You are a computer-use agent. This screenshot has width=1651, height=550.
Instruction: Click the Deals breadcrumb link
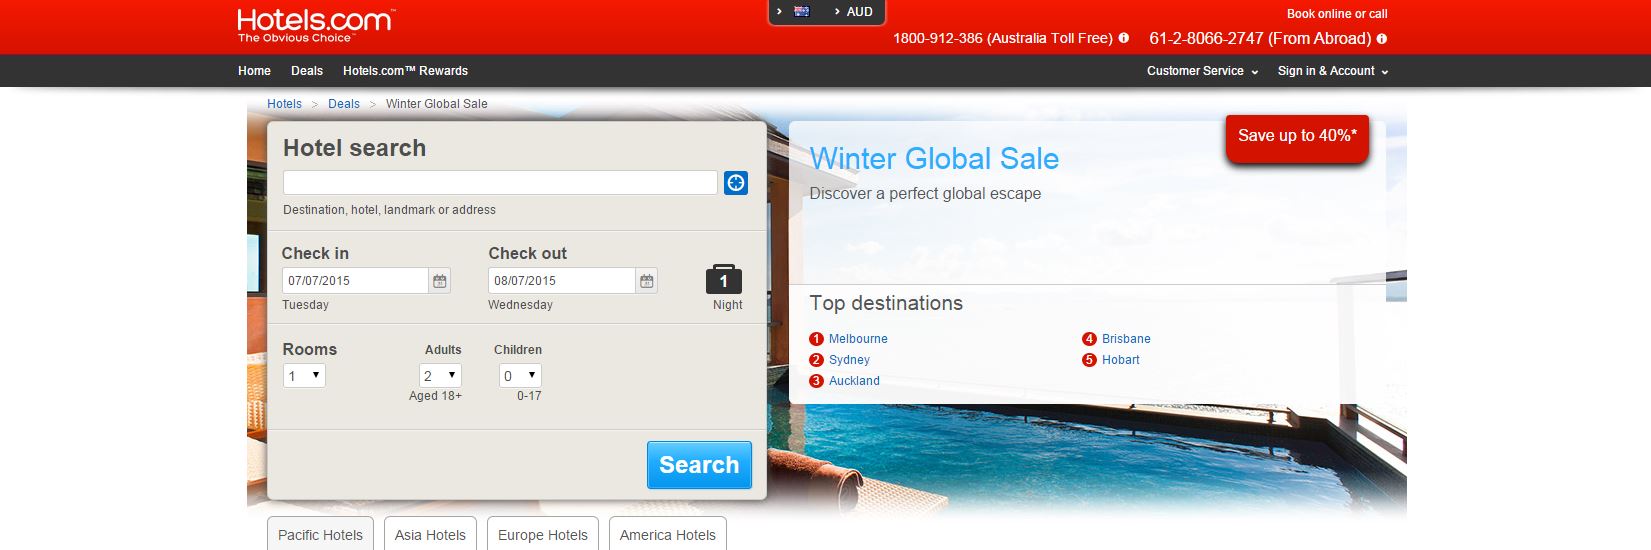tap(344, 104)
